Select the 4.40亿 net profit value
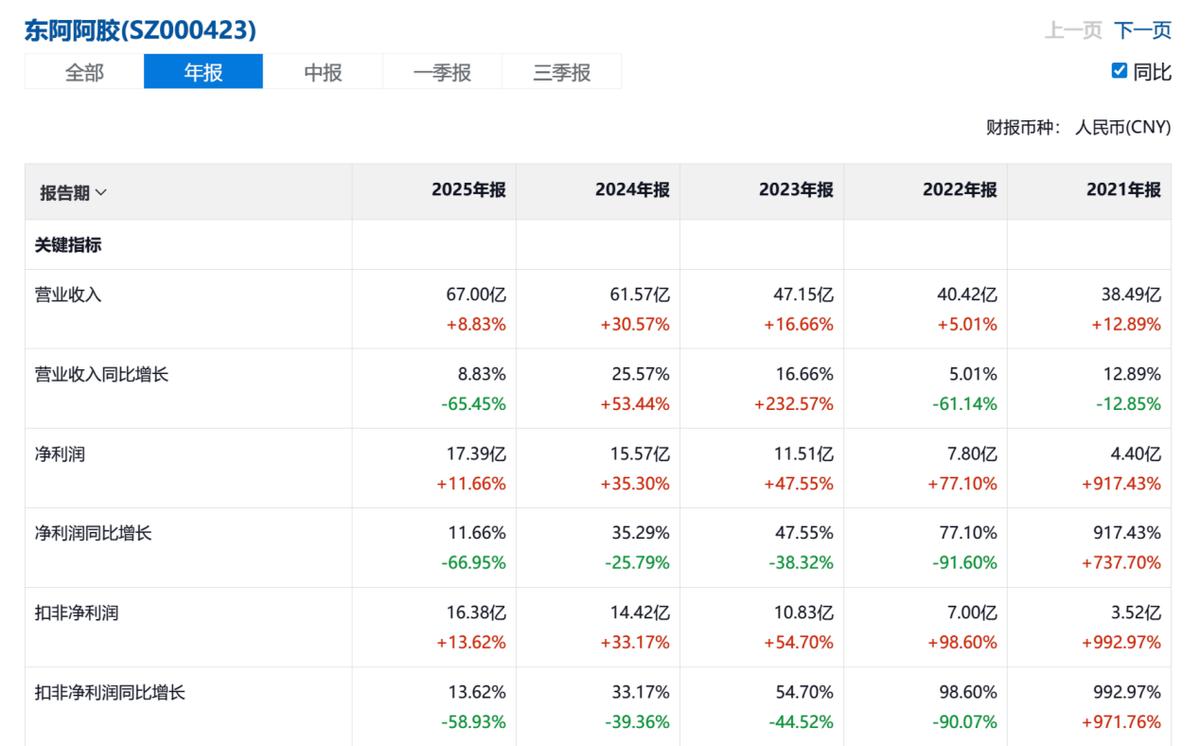This screenshot has height=746, width=1200. 1137,454
